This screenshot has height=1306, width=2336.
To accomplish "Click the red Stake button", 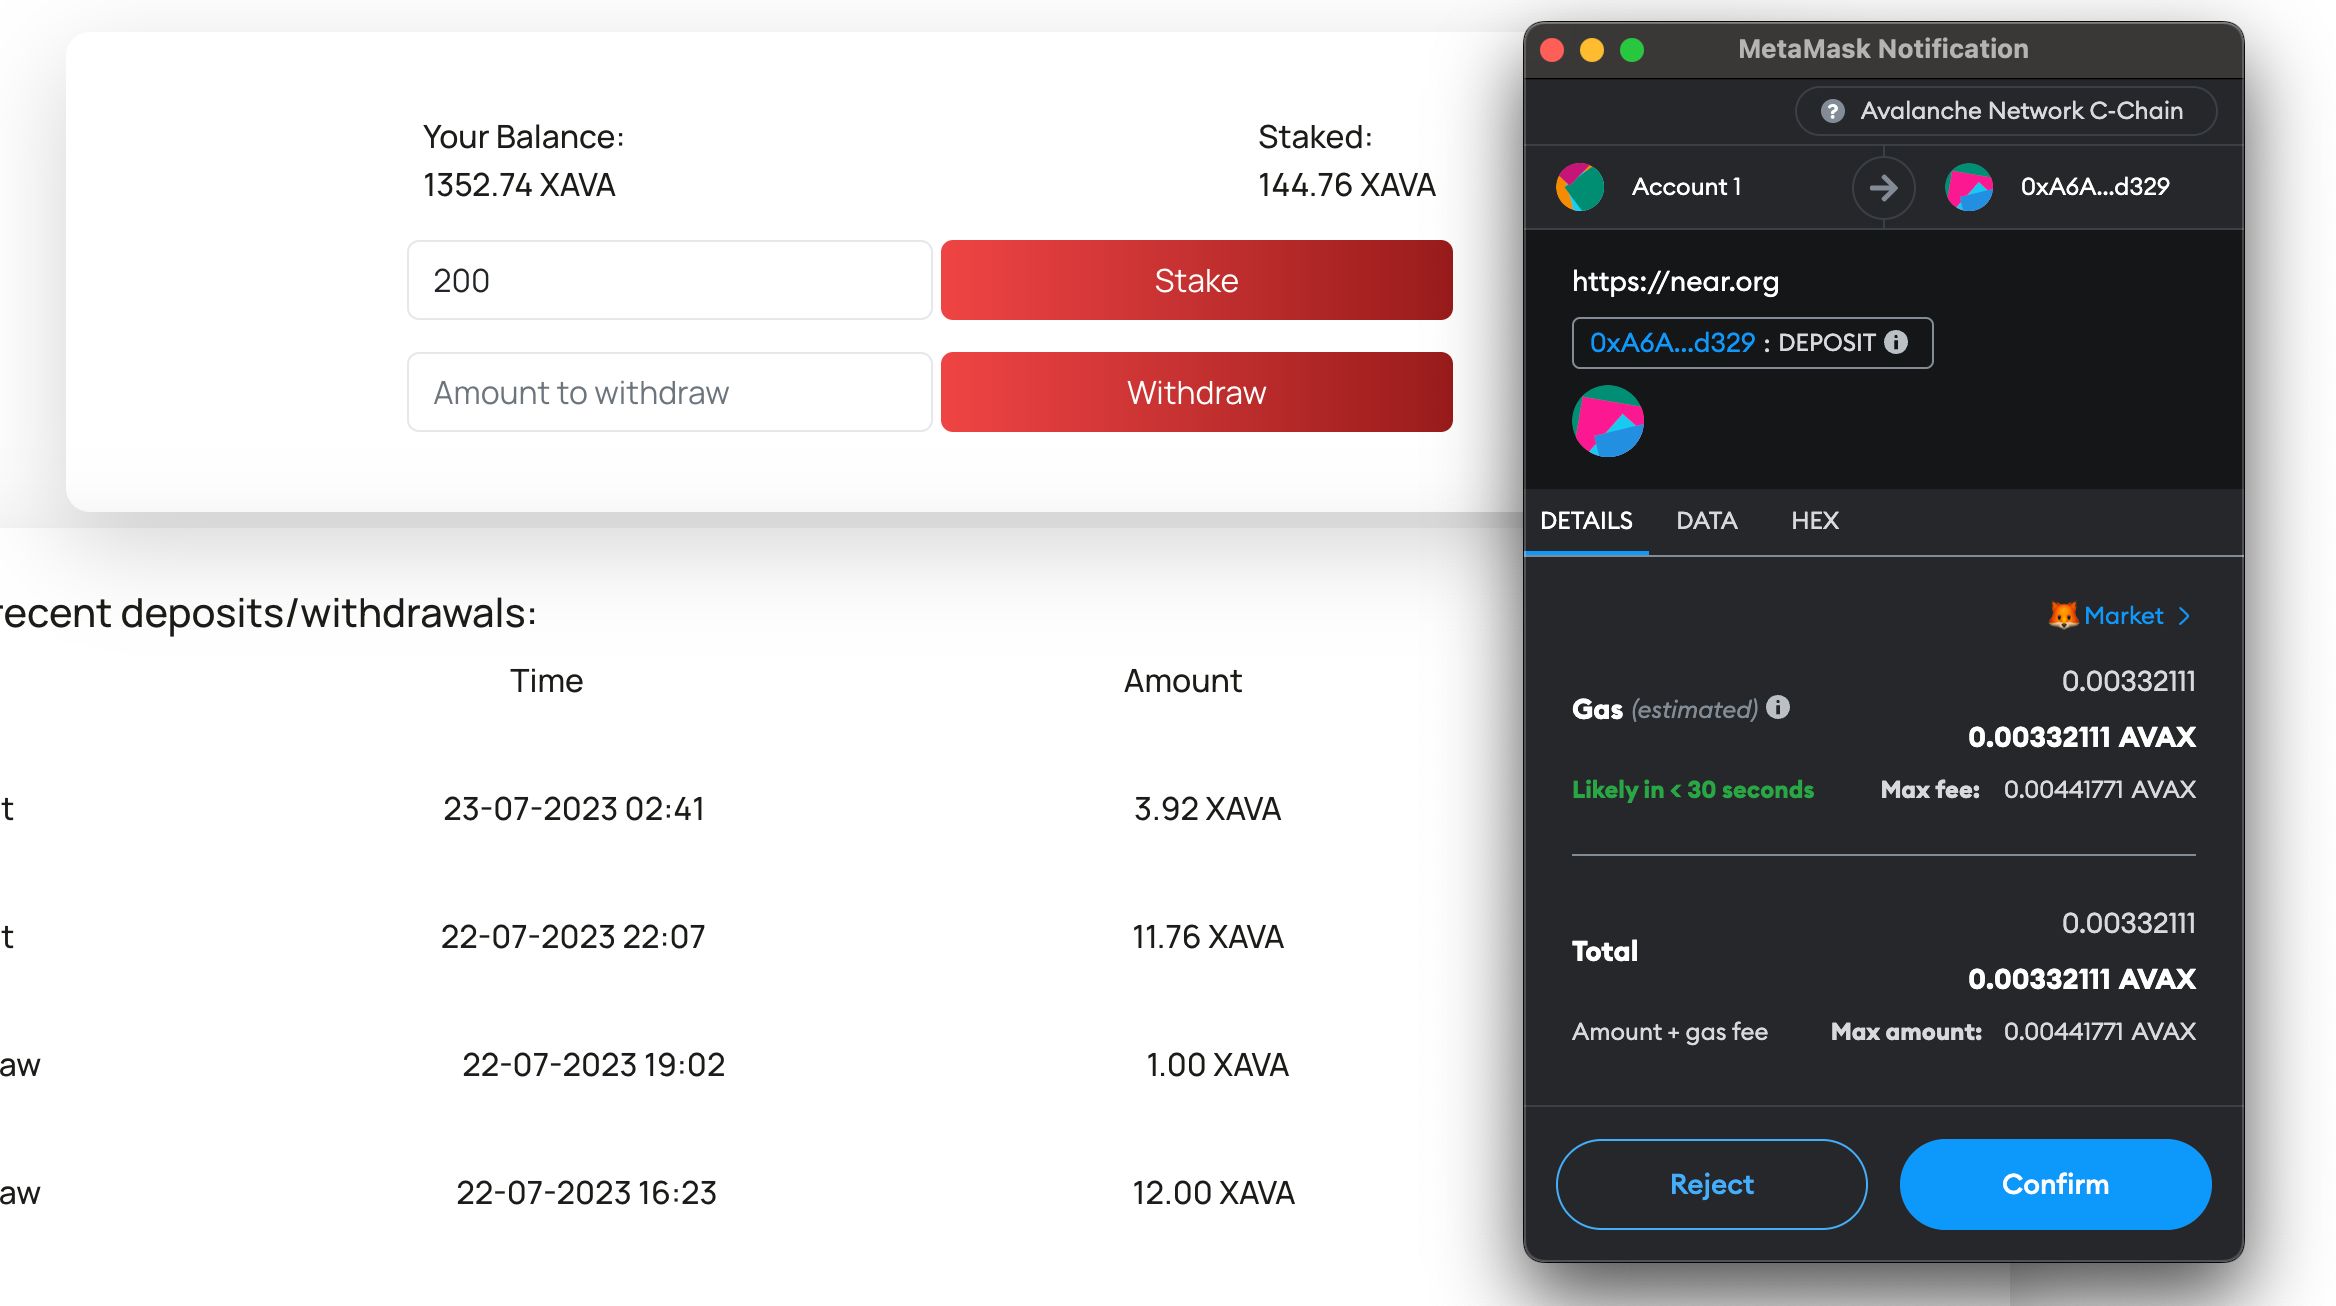I will (1196, 280).
